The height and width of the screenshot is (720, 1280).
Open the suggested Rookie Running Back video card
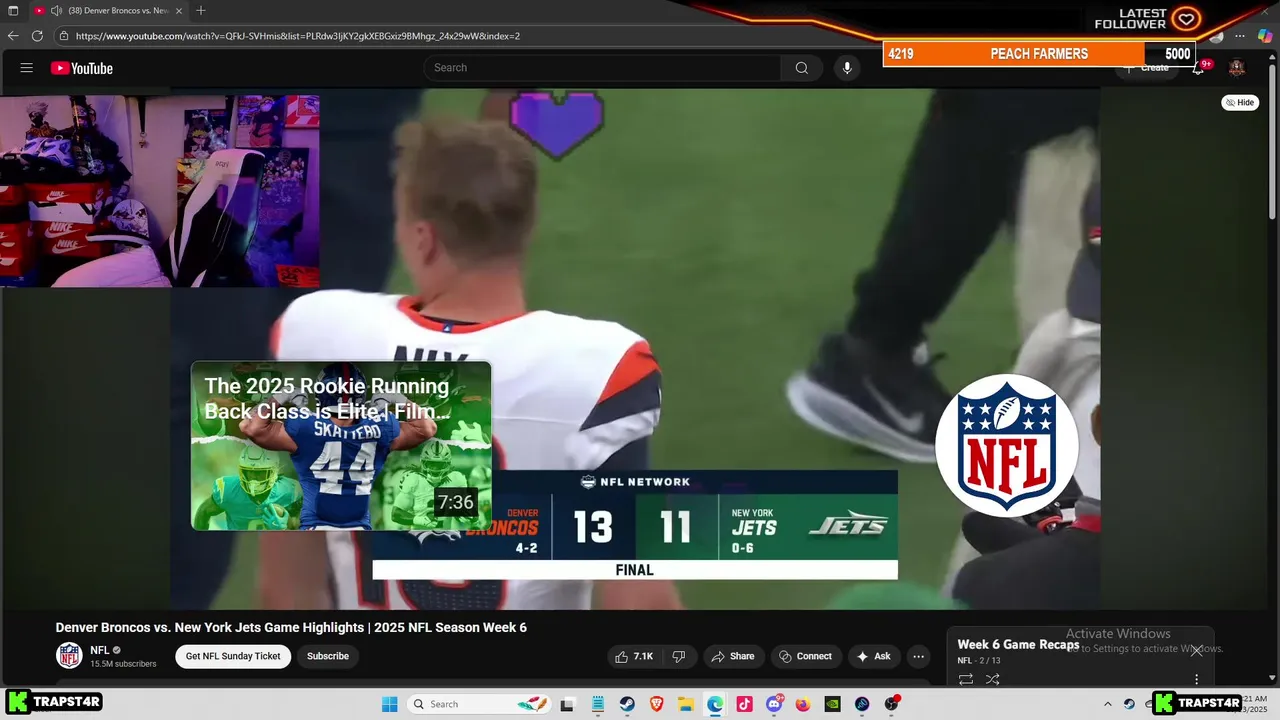341,445
